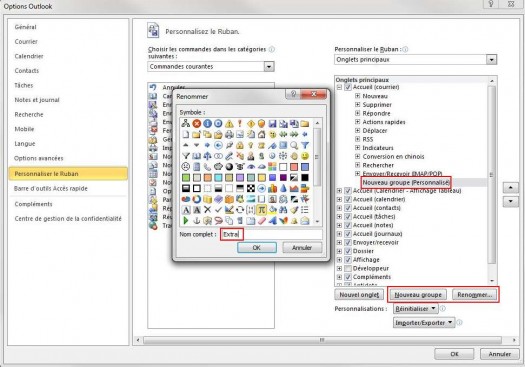525x367 pixels.
Task: Pick the green square swatch
Action: [186, 177]
